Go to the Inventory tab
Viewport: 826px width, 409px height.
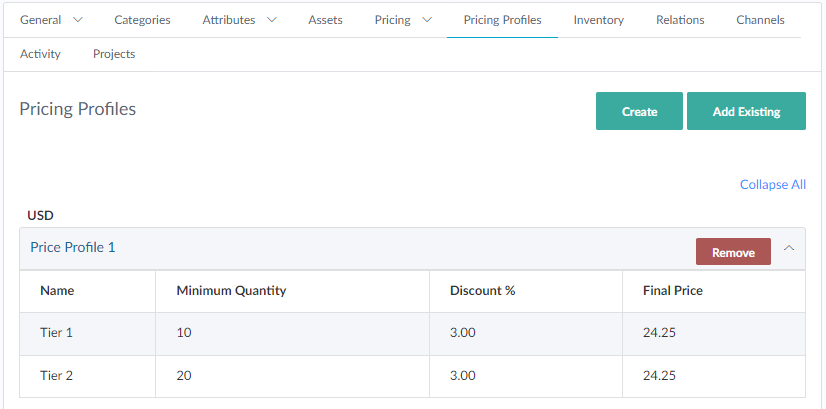pyautogui.click(x=598, y=20)
